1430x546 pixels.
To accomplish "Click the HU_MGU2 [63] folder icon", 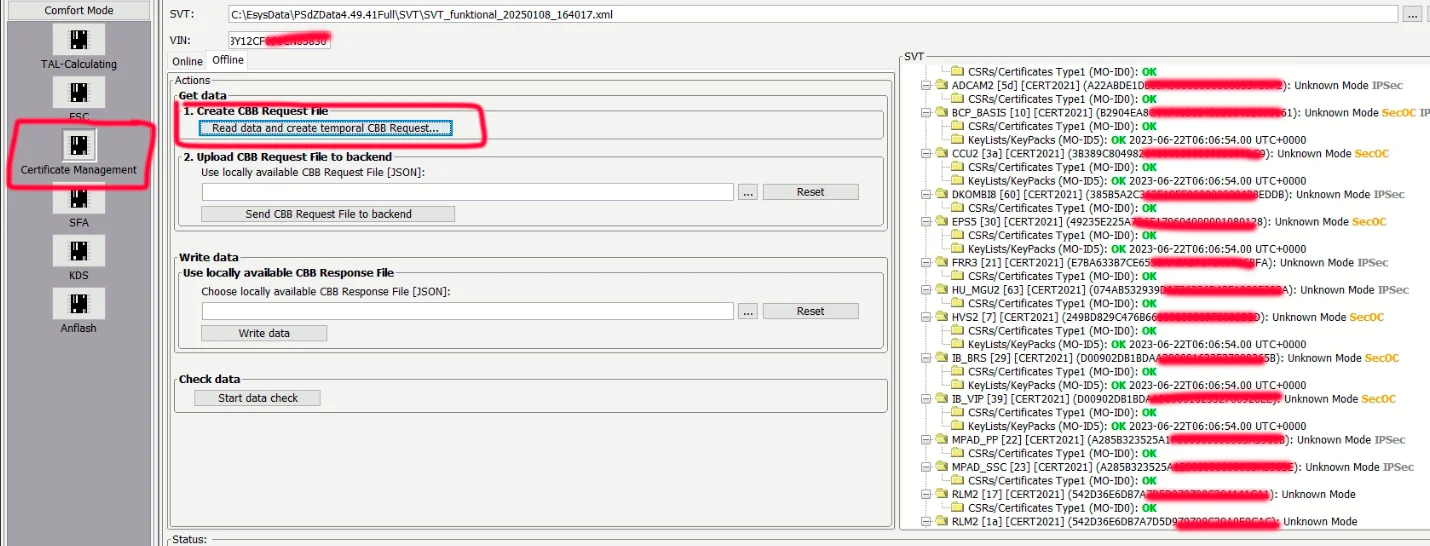I will click(x=941, y=290).
